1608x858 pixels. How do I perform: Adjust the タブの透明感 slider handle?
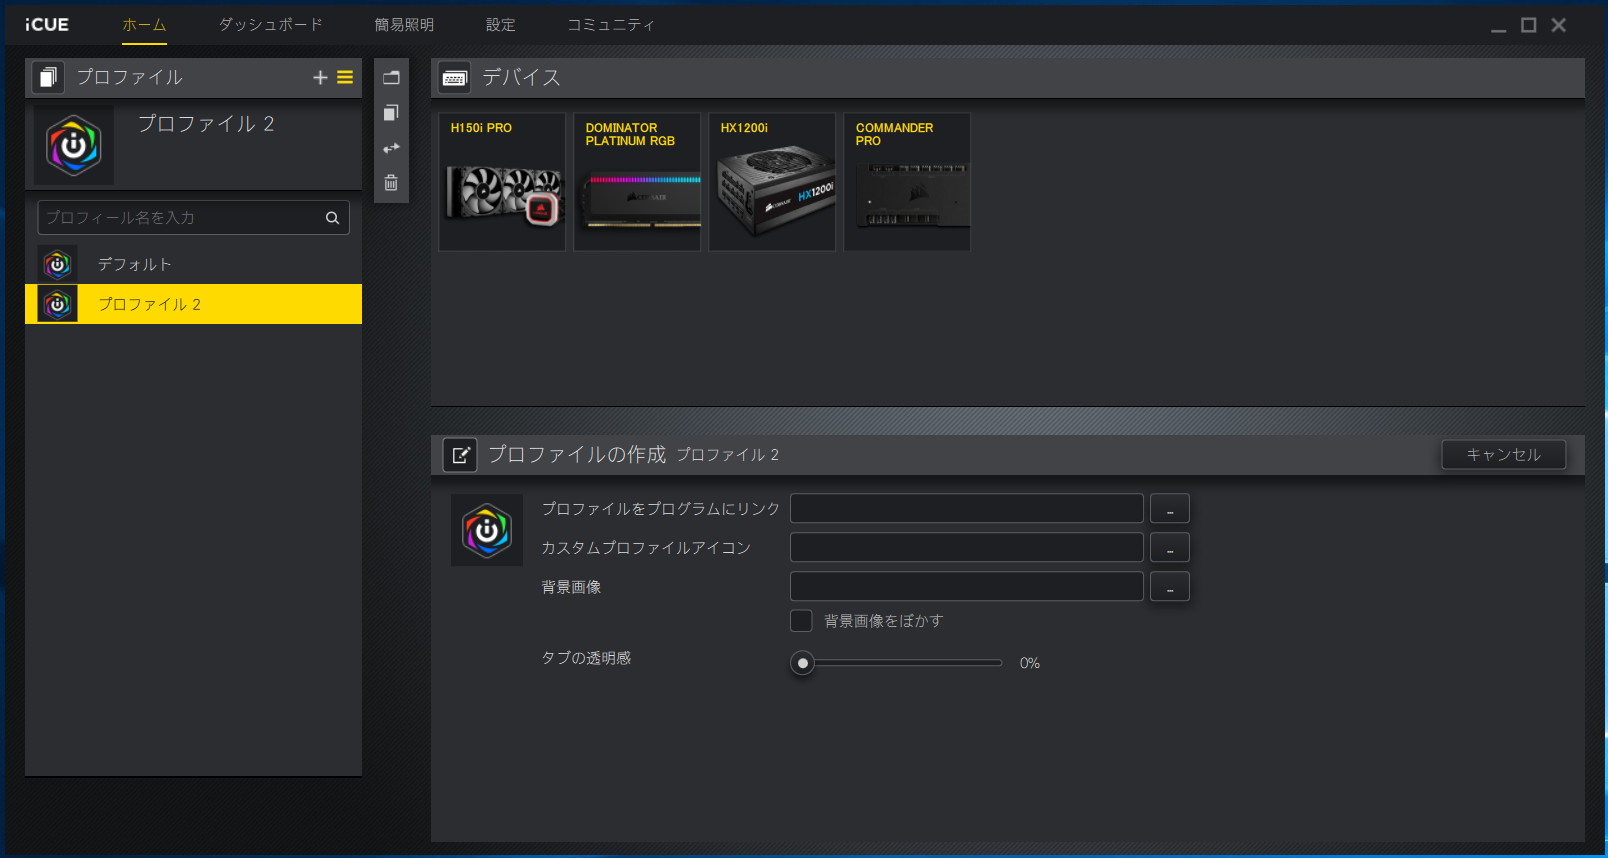[x=802, y=663]
